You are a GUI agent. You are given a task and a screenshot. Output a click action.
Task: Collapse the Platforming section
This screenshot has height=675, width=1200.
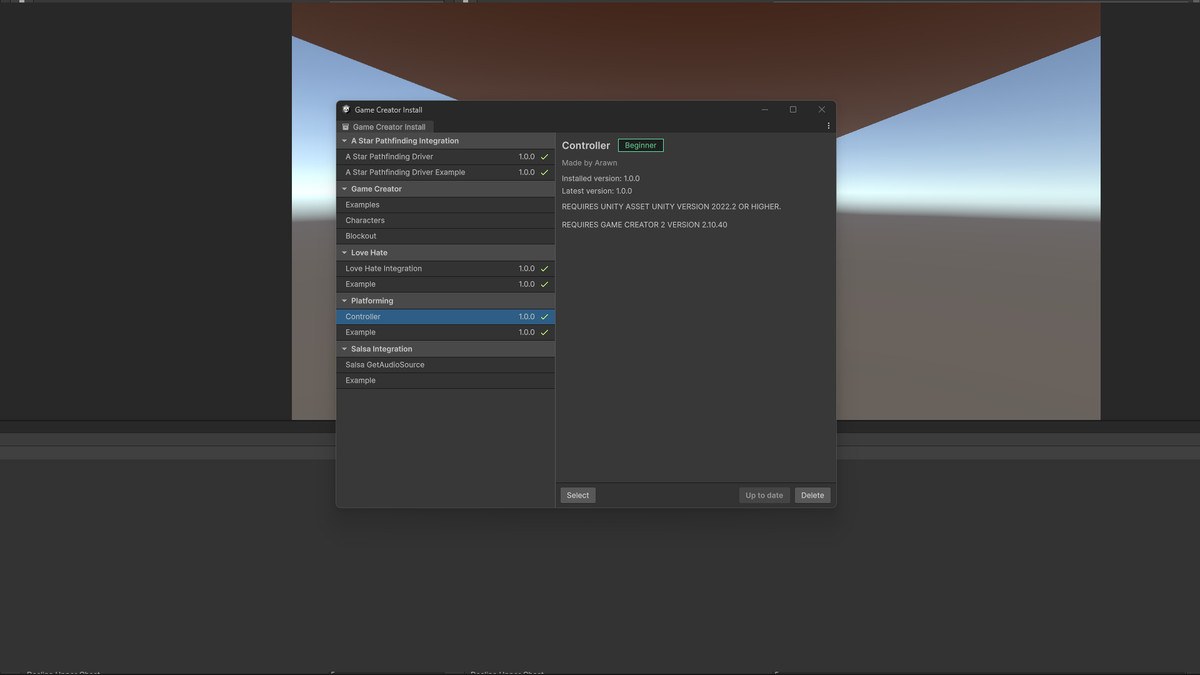pos(344,301)
